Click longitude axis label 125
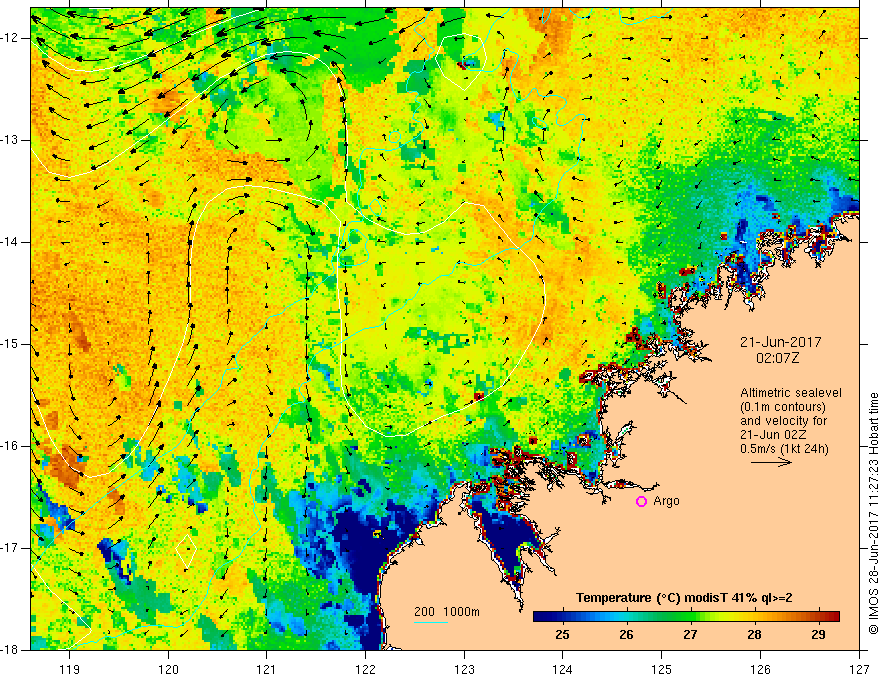The width and height of the screenshot is (880, 680). pyautogui.click(x=662, y=669)
